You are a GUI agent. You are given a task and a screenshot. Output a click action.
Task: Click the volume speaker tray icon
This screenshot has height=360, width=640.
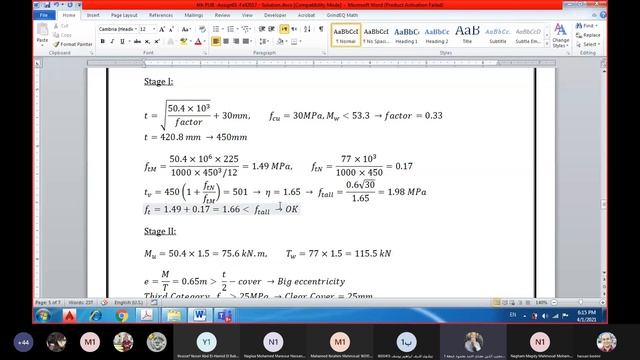click(545, 316)
